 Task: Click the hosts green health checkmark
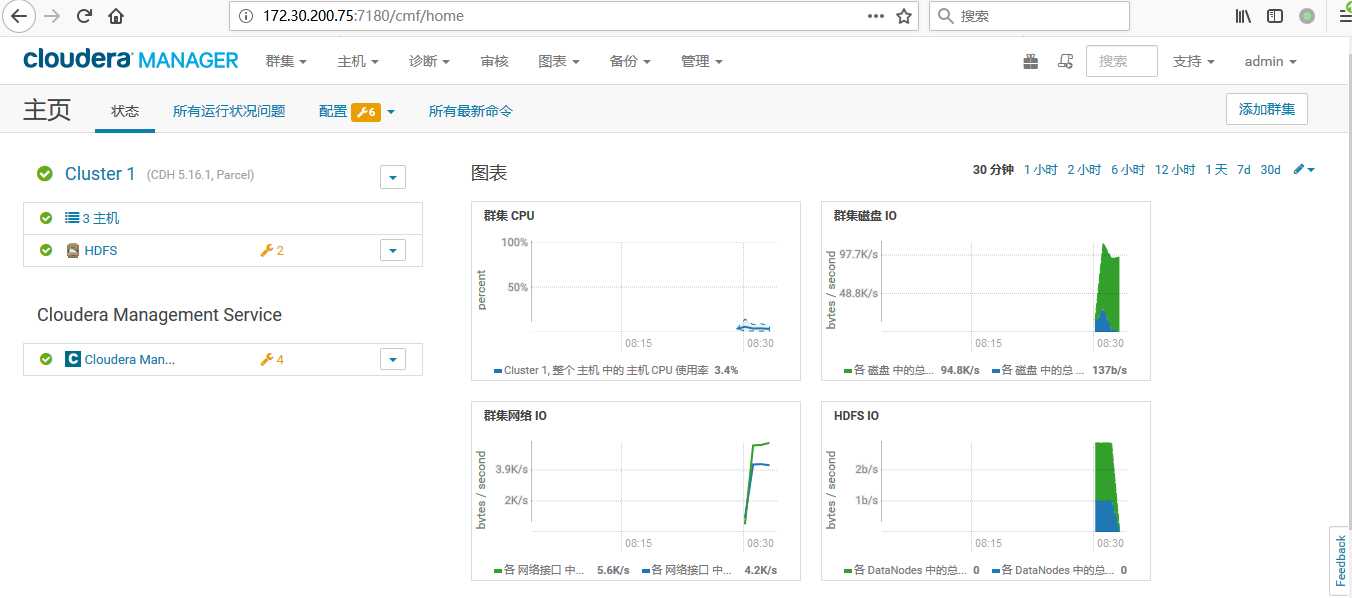coord(46,218)
